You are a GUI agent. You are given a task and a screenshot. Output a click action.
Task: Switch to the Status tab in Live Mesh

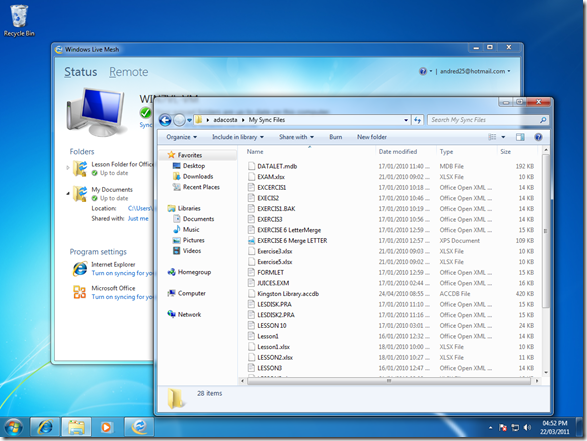pos(80,72)
